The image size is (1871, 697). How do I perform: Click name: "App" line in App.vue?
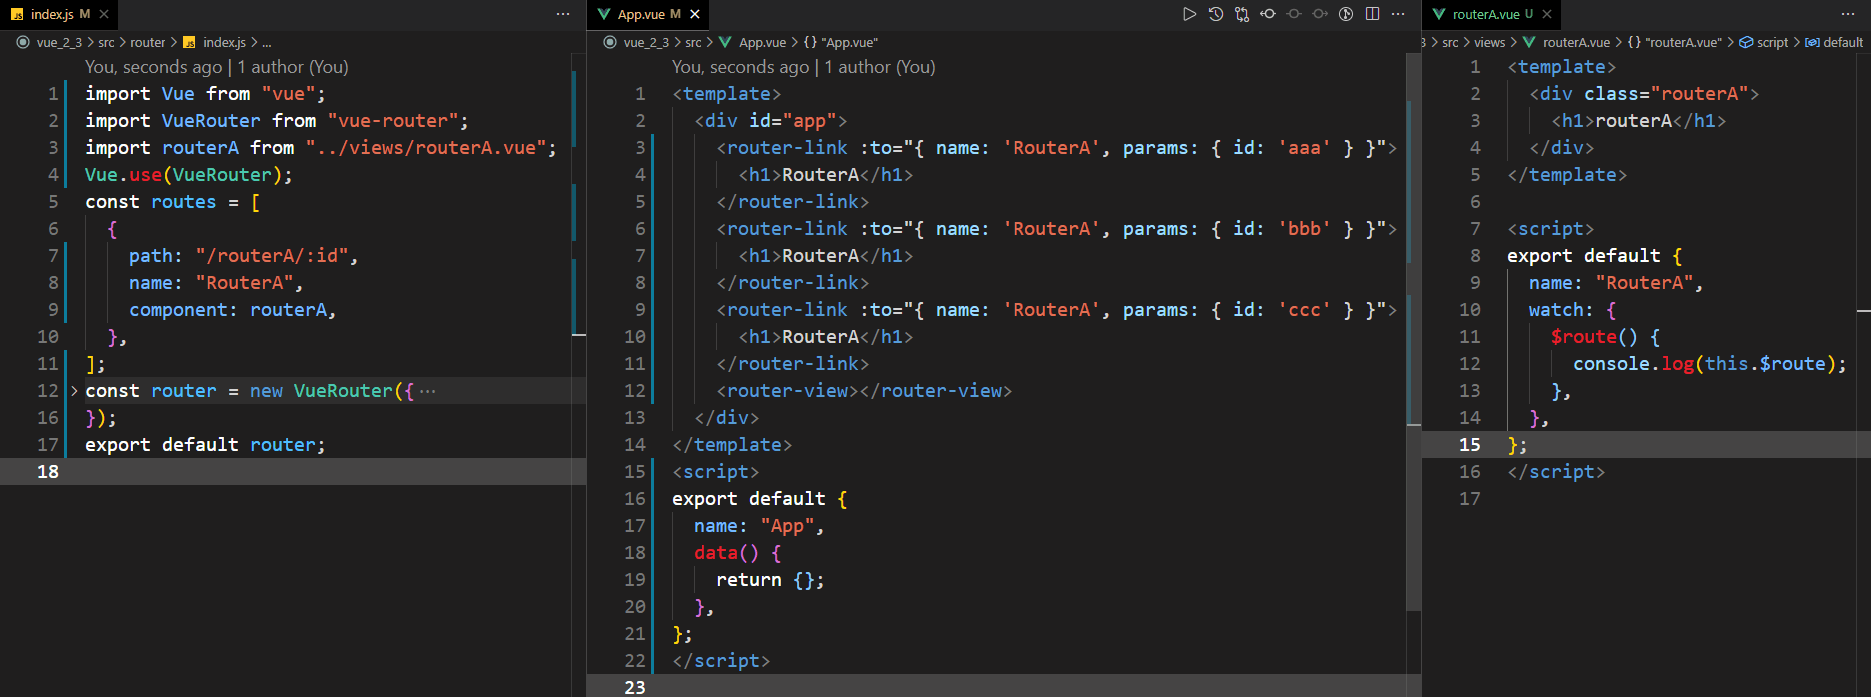(759, 526)
